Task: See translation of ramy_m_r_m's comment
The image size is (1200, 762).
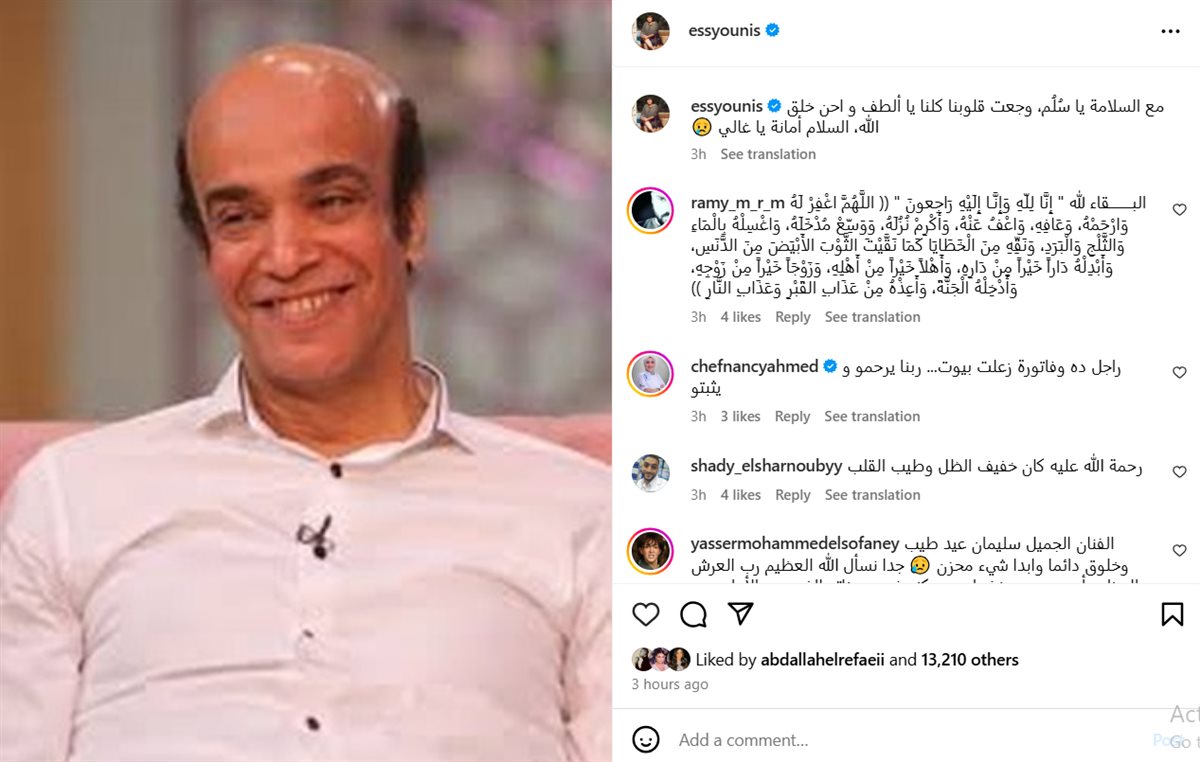Action: (x=872, y=317)
